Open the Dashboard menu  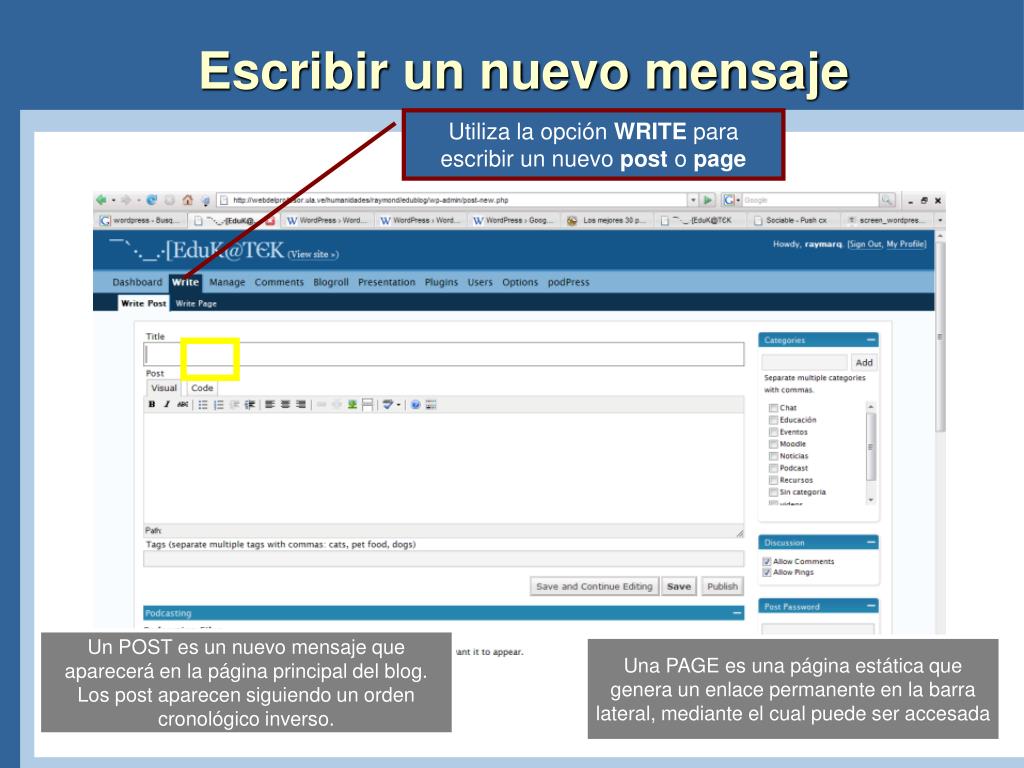137,282
